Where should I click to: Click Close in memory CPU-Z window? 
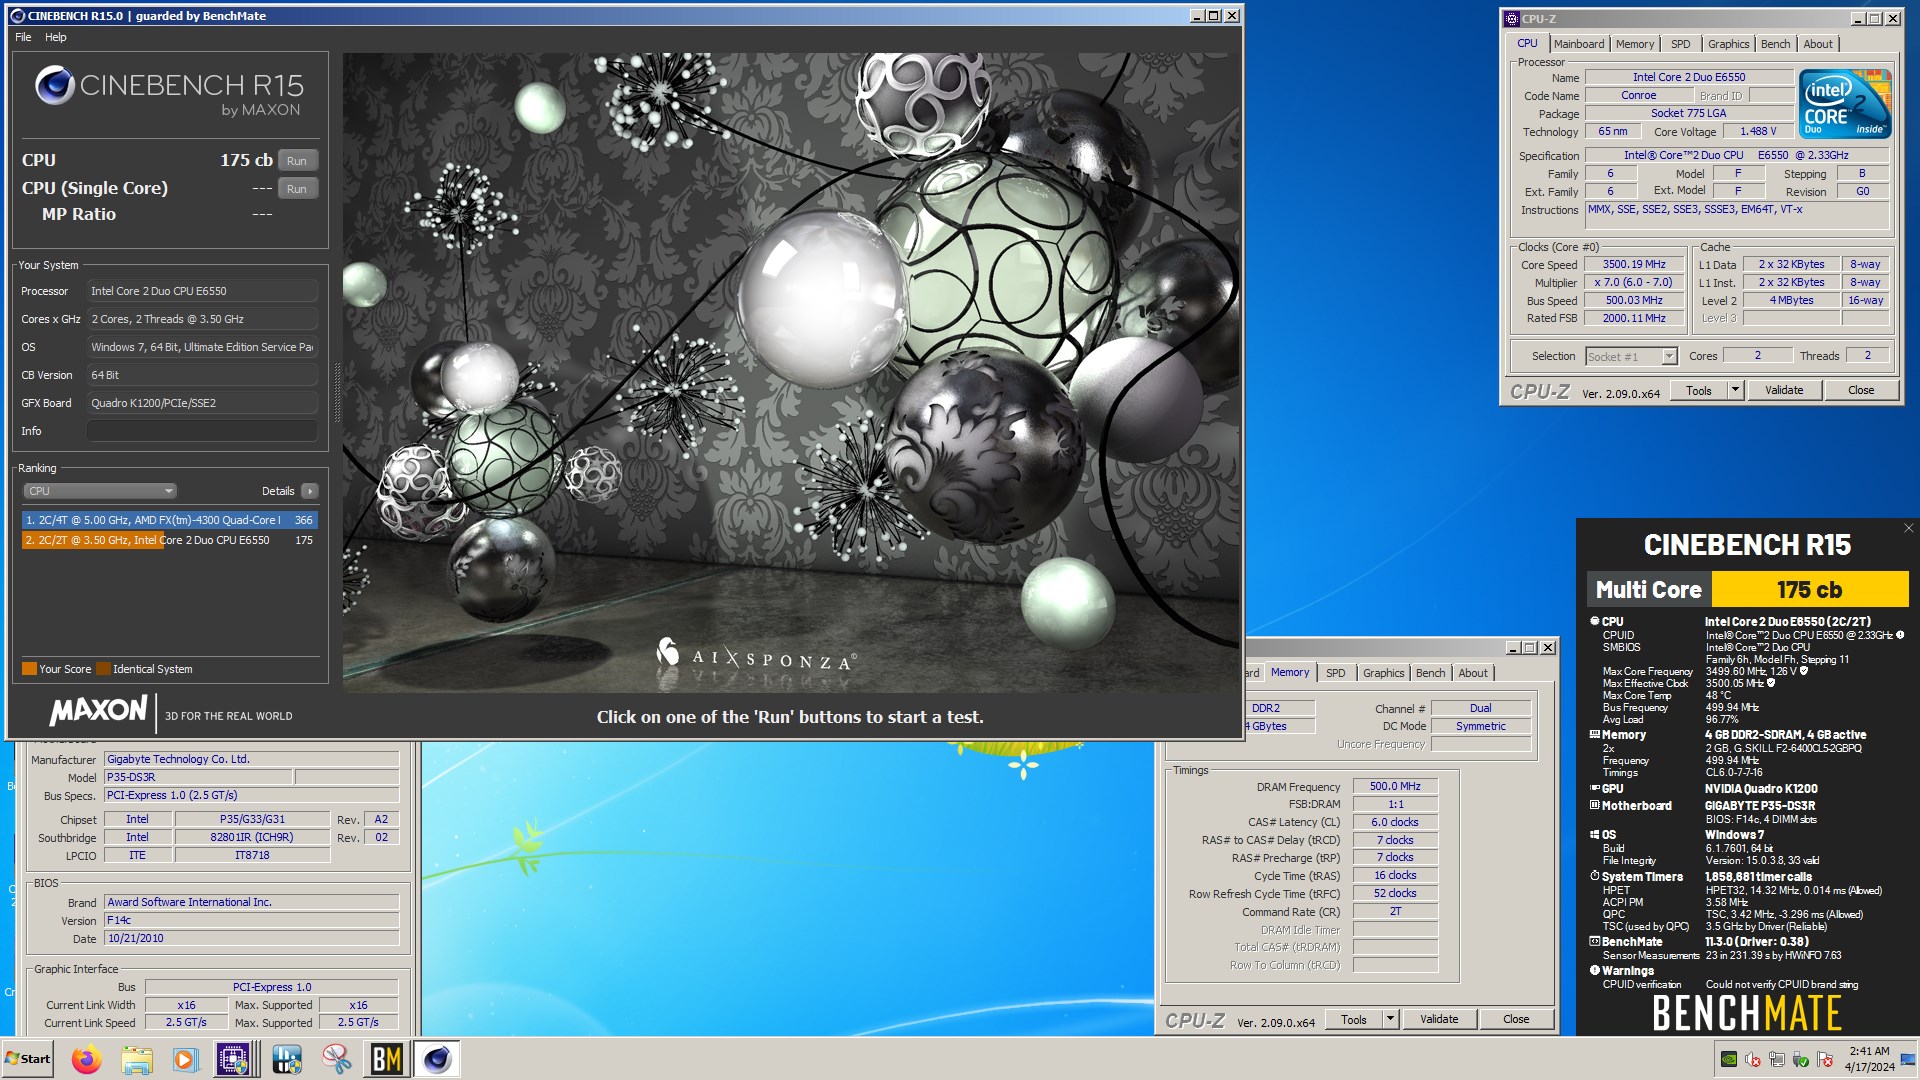point(1516,1019)
